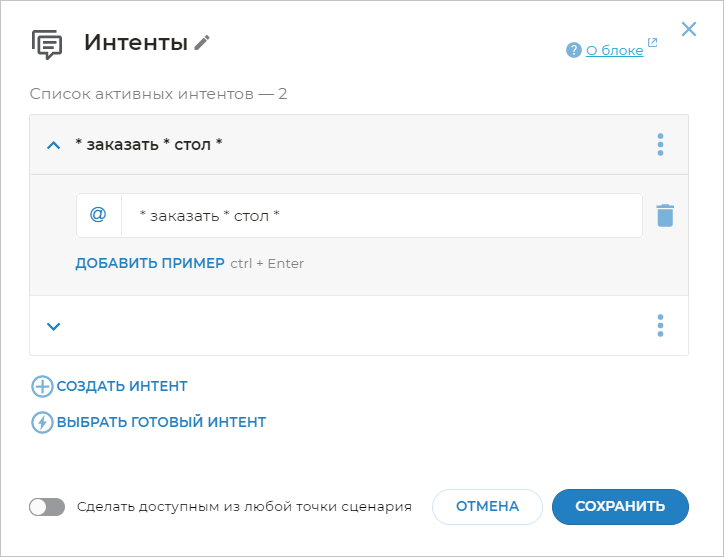This screenshot has width=724, height=557.
Task: Open the «О блоке» help link
Action: 614,50
